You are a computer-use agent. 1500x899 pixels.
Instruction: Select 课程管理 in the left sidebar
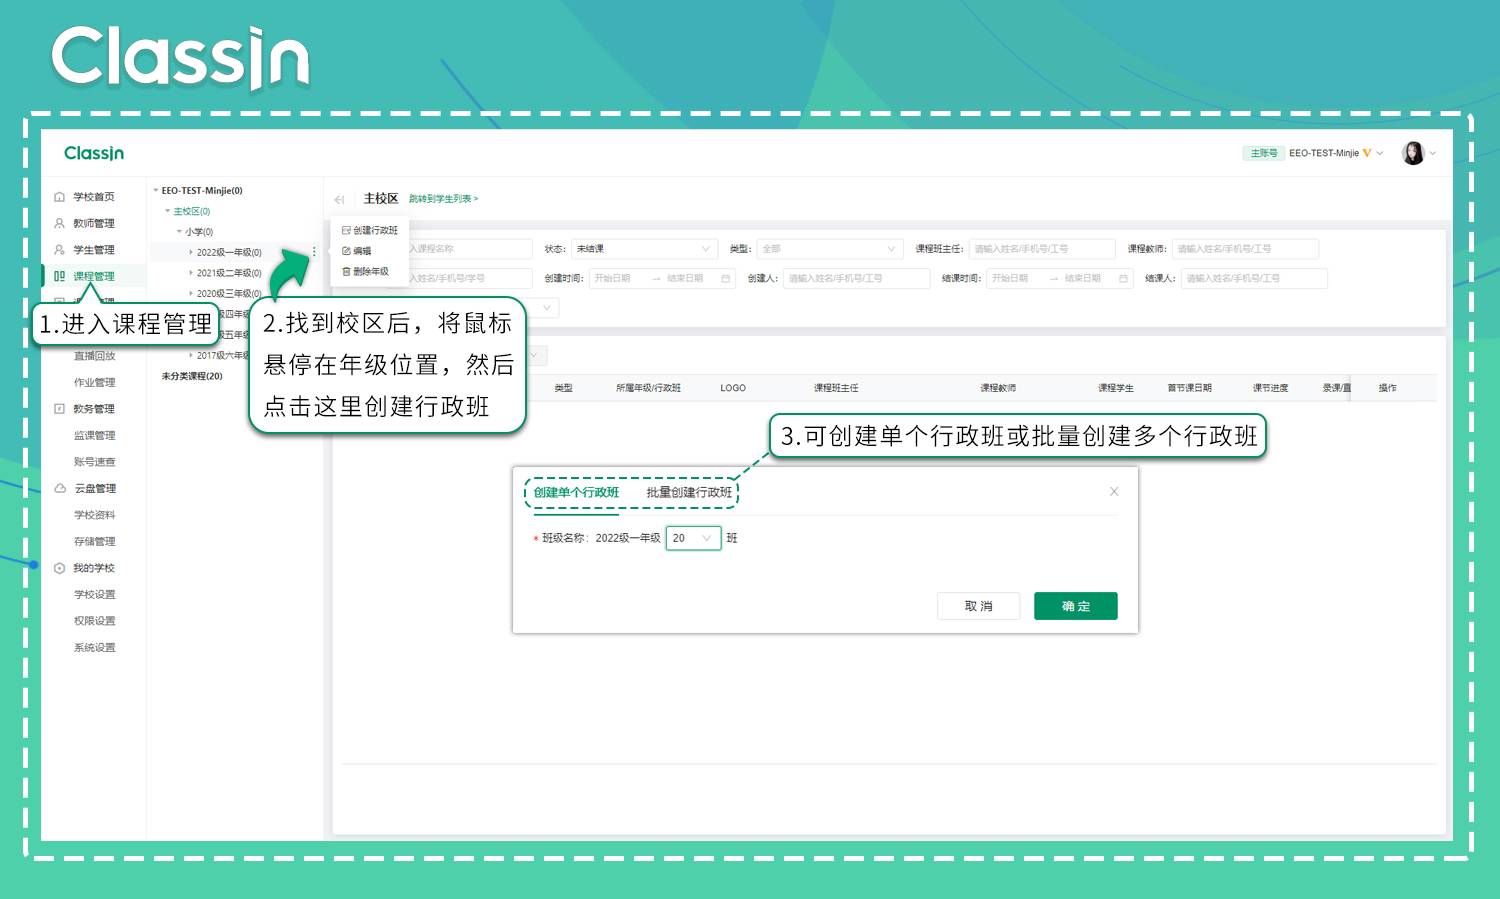tap(94, 276)
